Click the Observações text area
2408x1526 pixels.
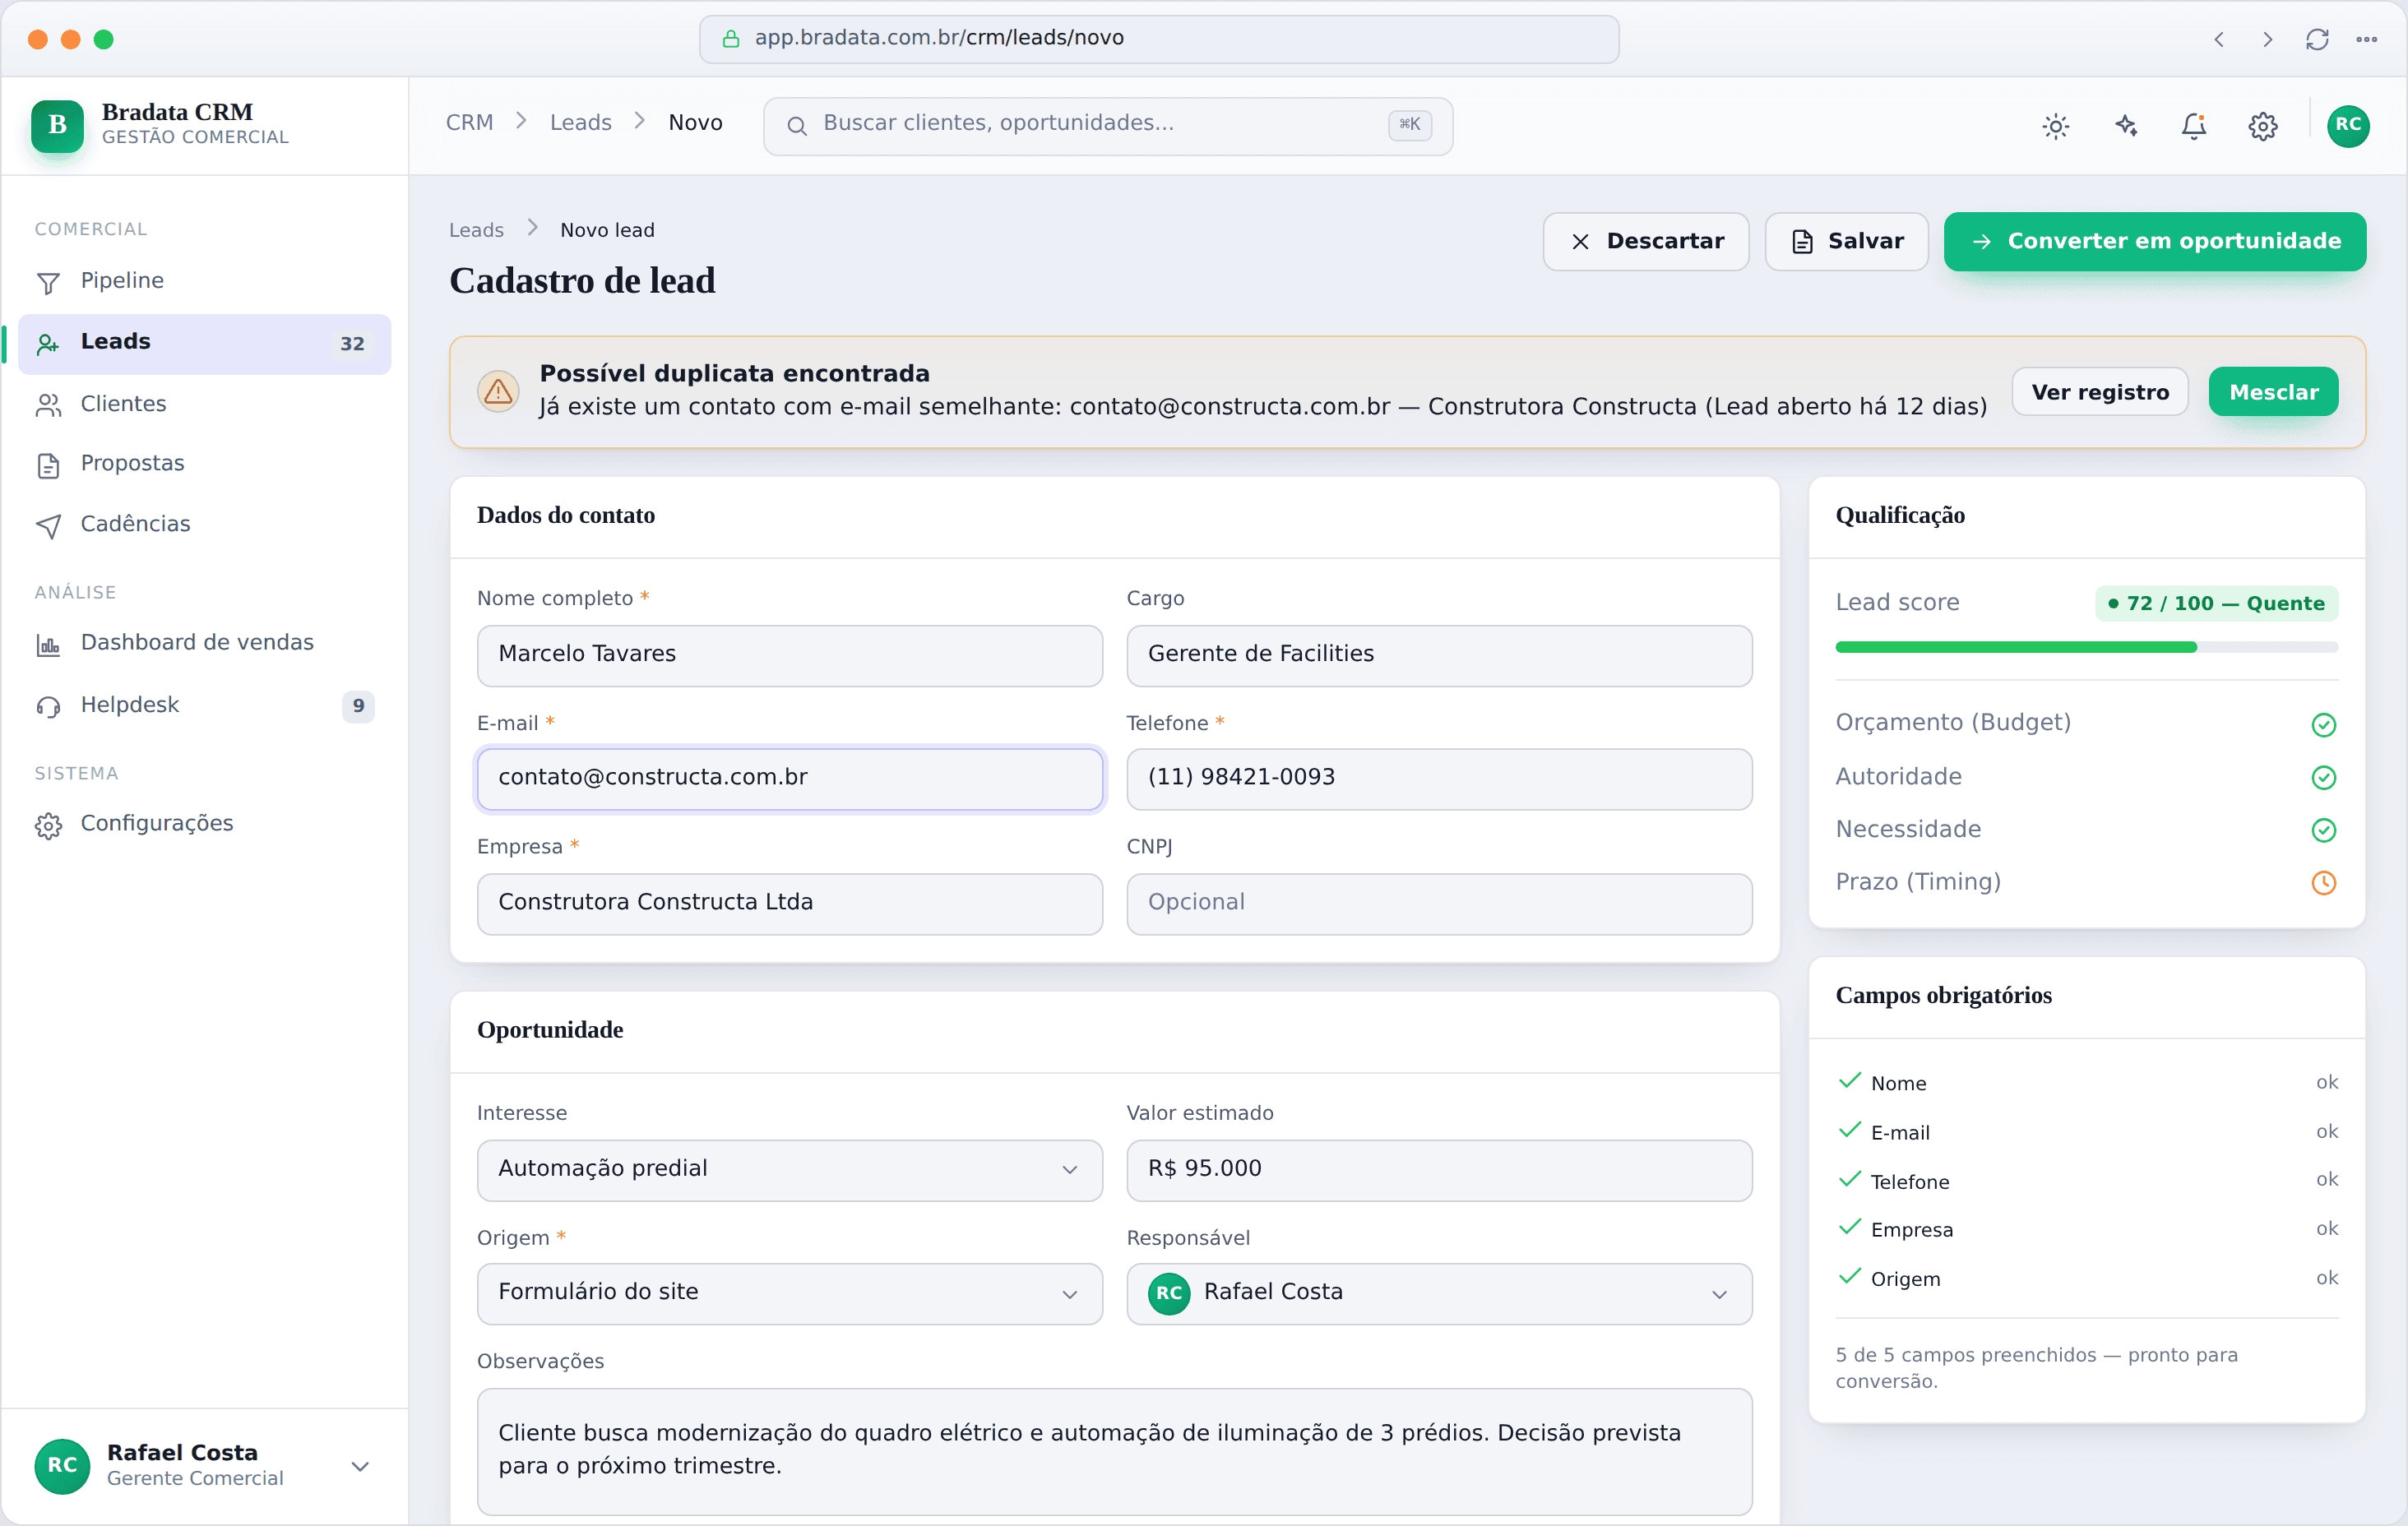click(1114, 1451)
